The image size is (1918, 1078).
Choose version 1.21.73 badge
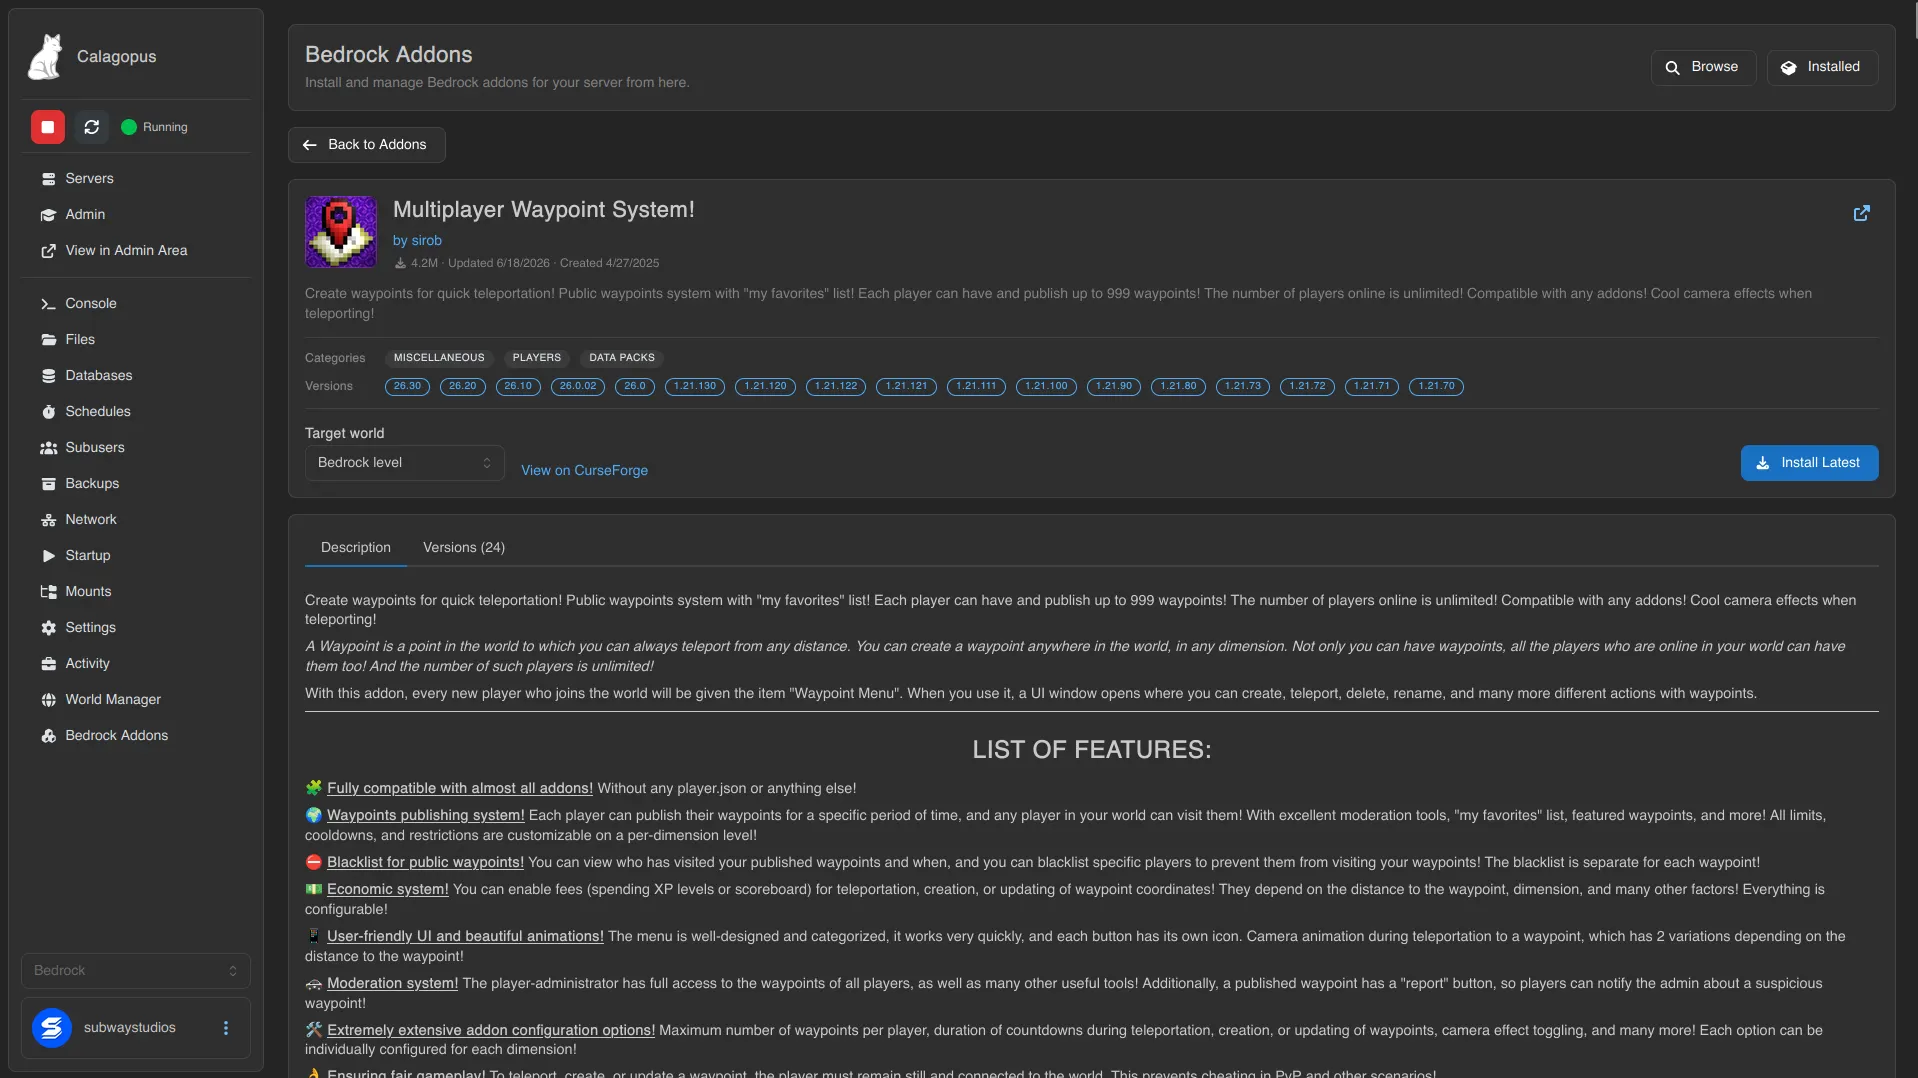(x=1243, y=386)
